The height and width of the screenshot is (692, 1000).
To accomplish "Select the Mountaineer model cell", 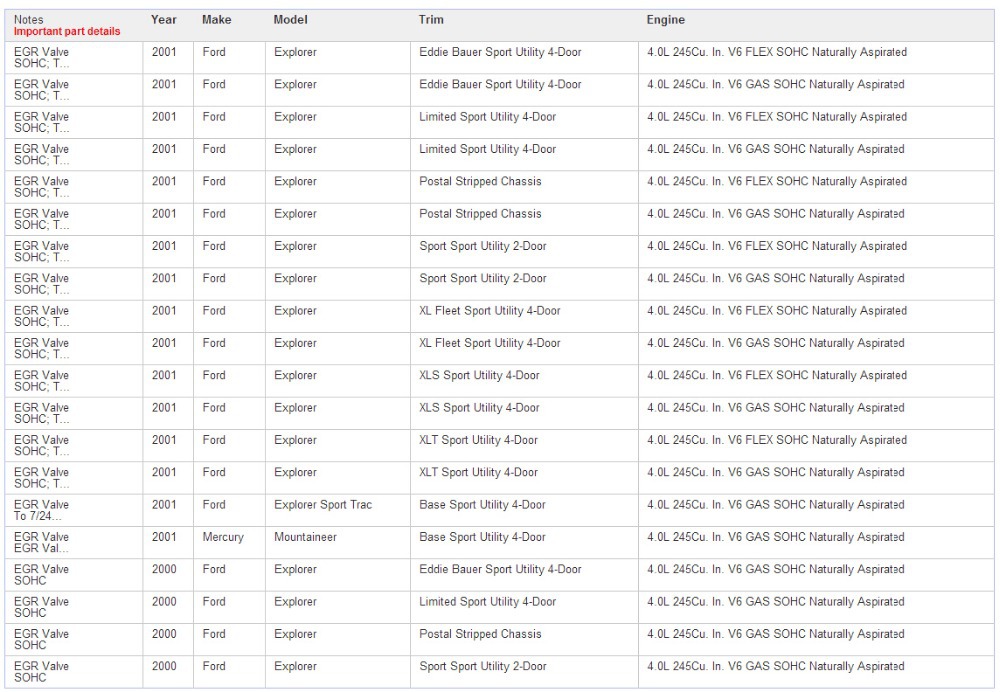I will [x=305, y=537].
